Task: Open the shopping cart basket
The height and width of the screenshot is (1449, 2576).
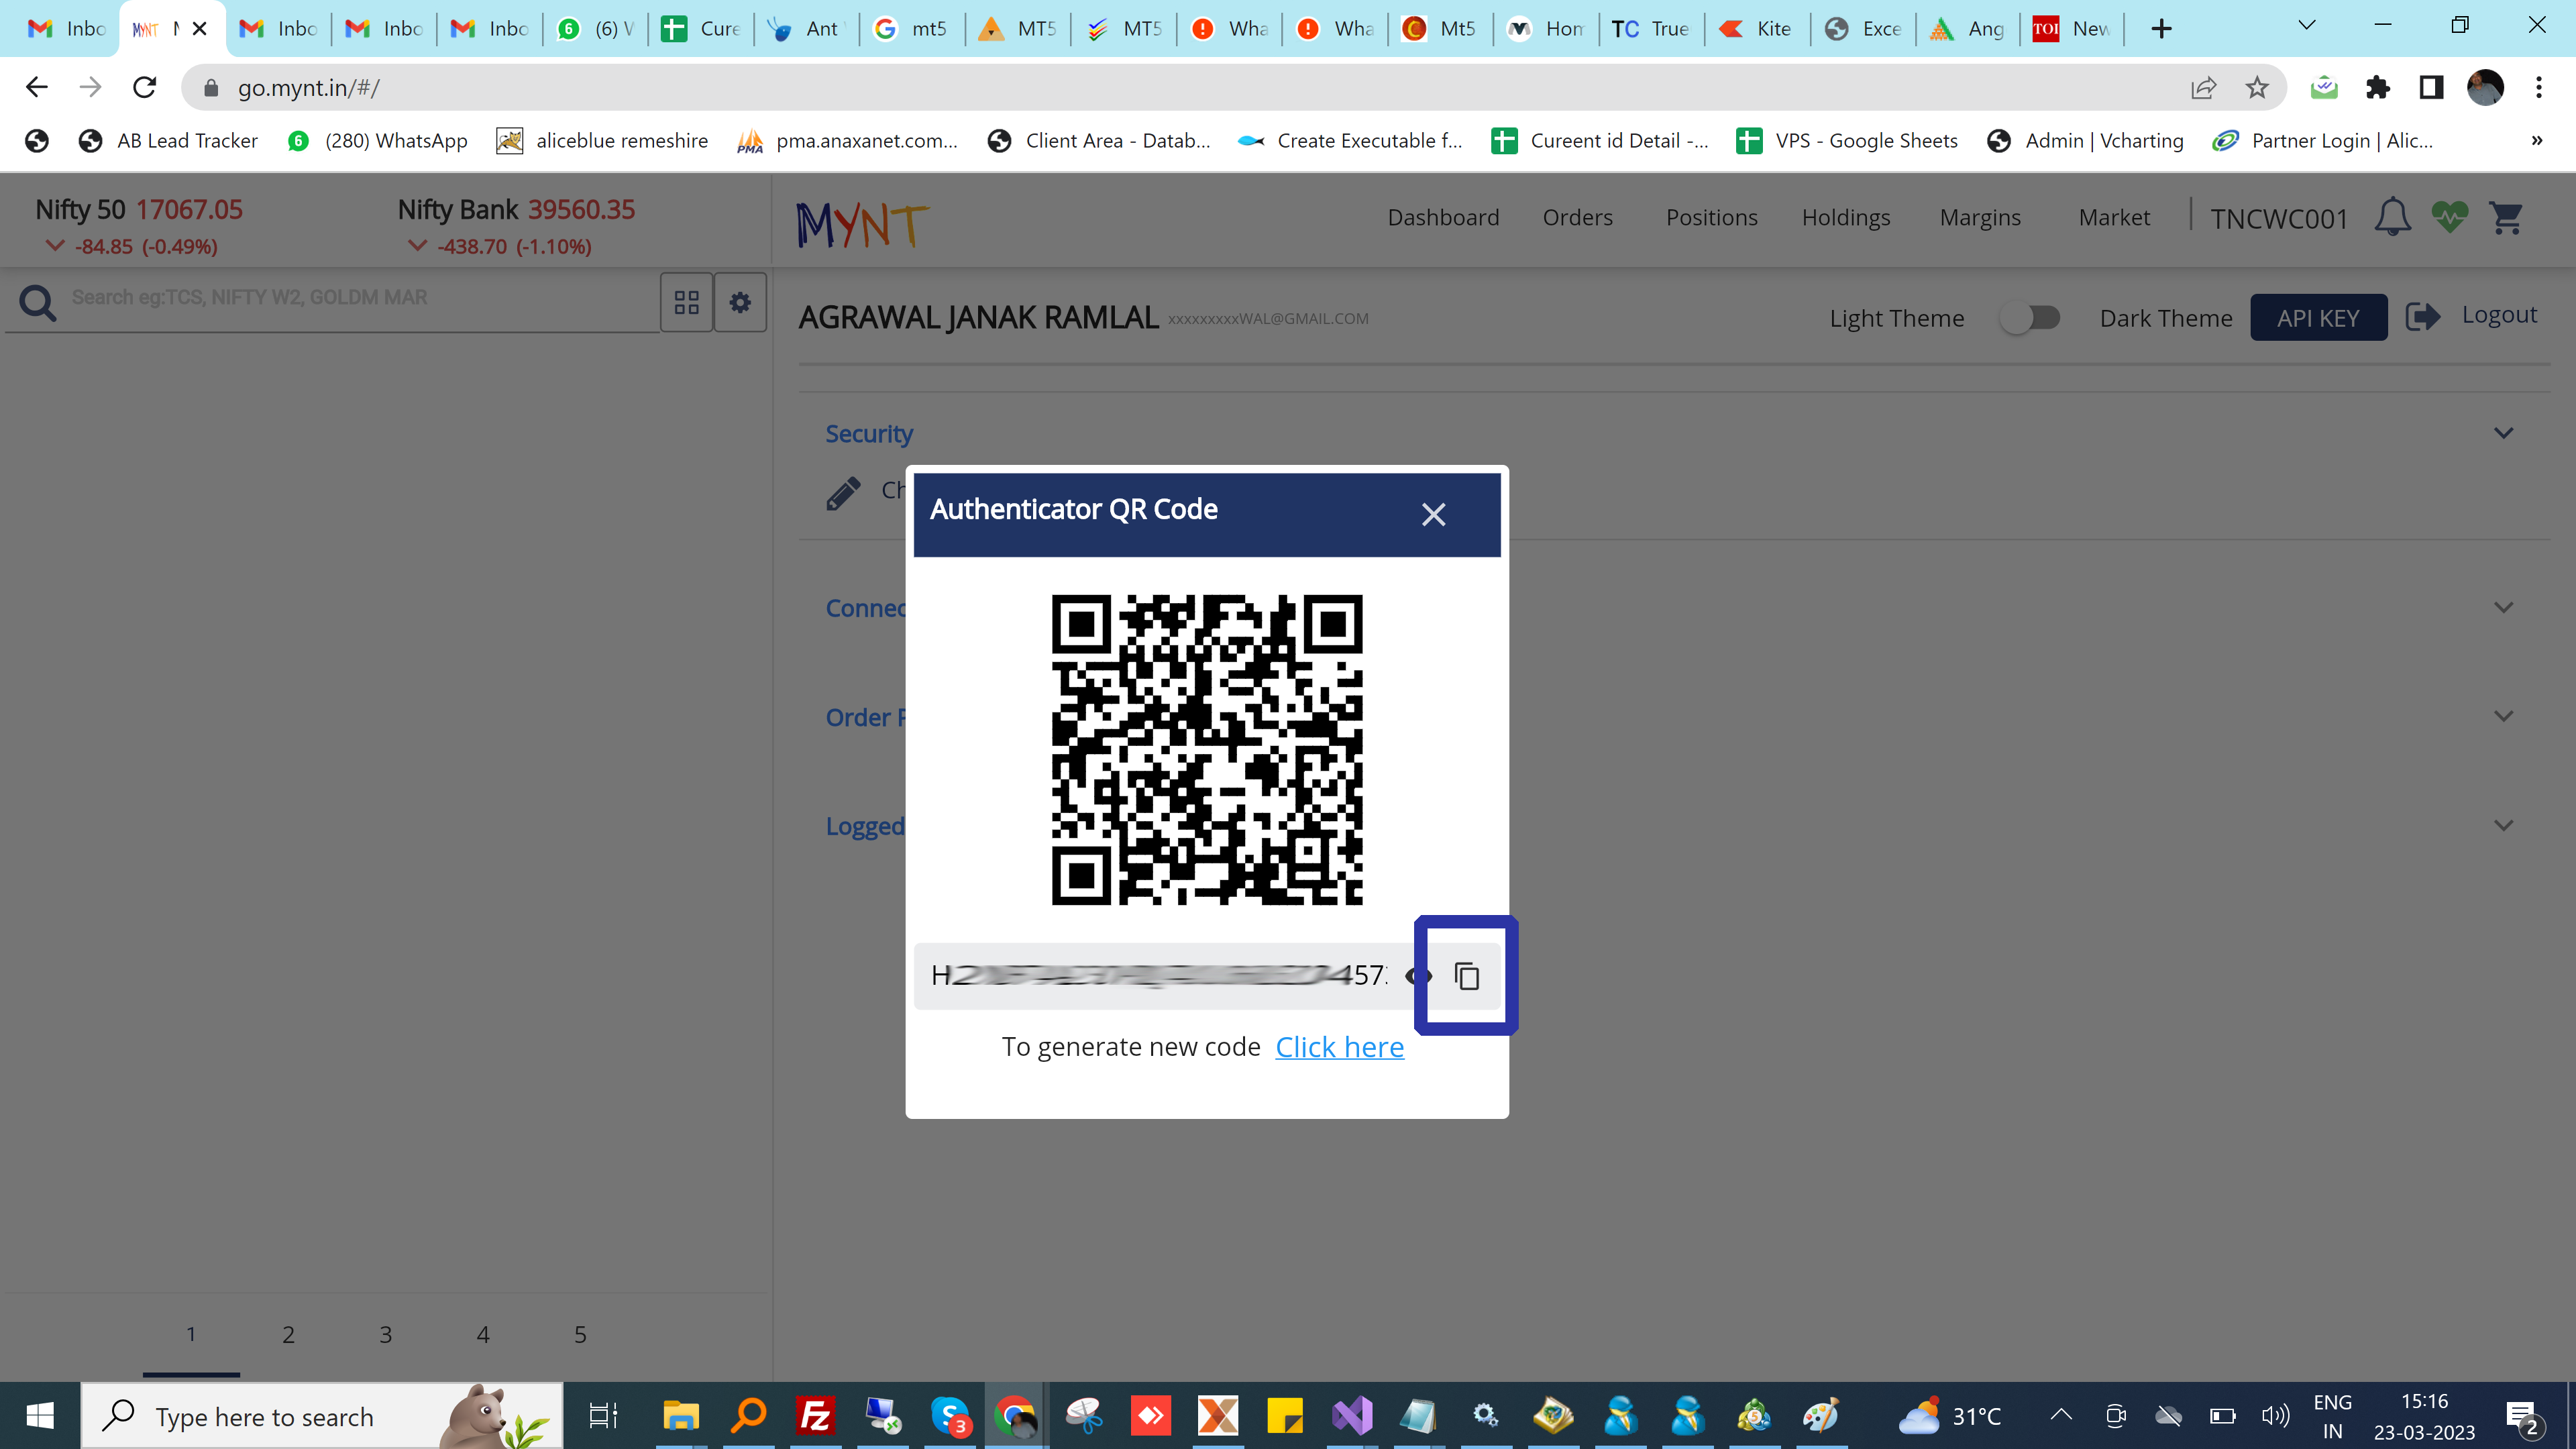Action: click(2507, 217)
